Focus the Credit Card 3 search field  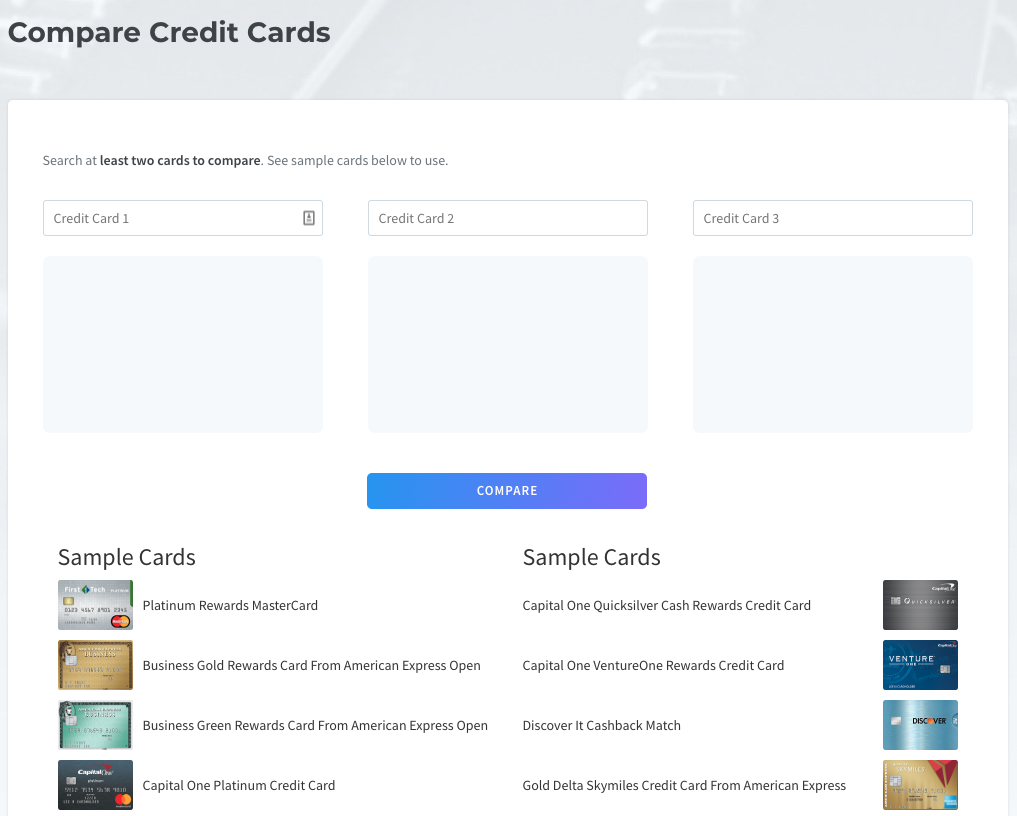point(833,218)
